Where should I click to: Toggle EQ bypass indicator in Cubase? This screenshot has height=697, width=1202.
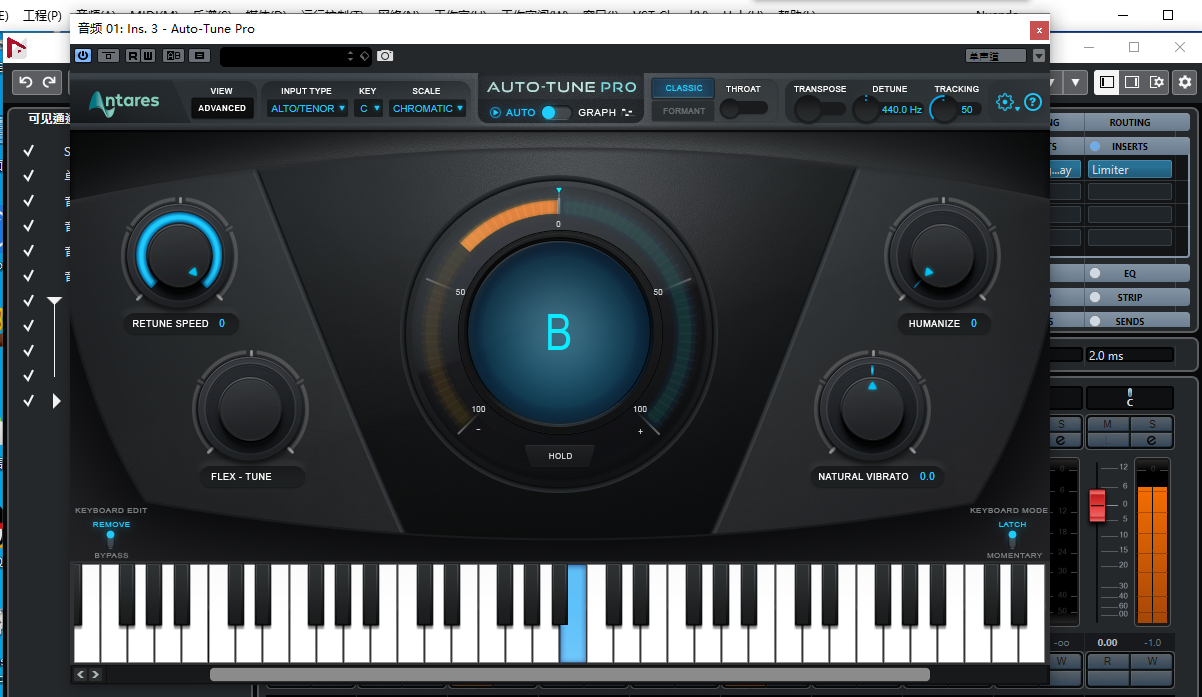1094,273
